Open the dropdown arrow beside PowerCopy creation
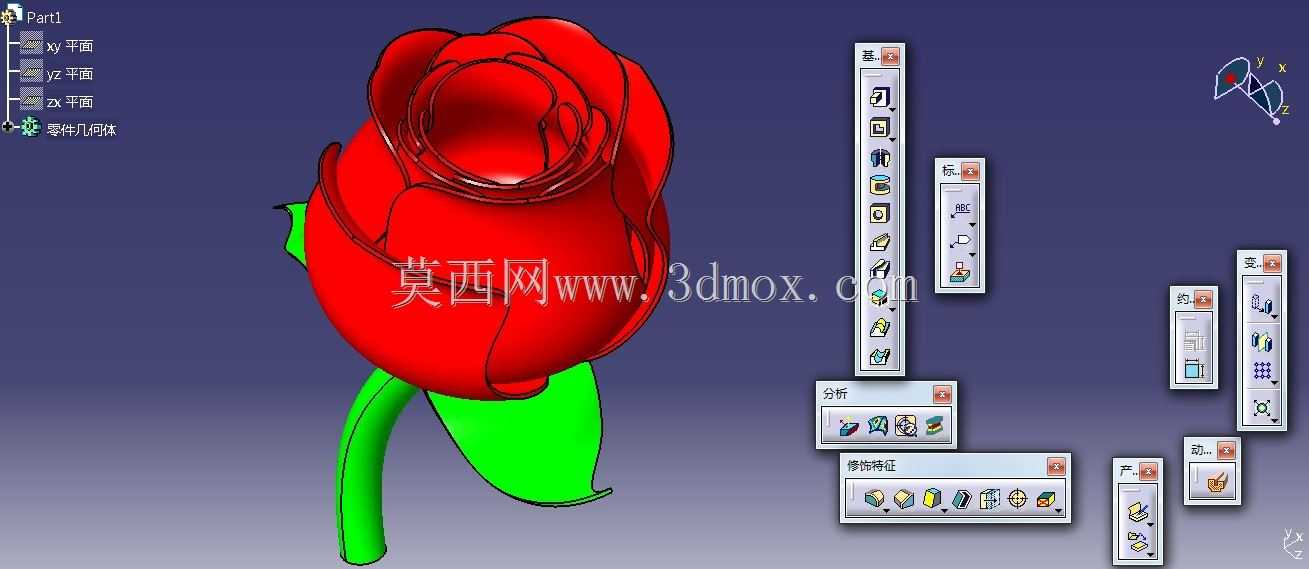Image resolution: width=1309 pixels, height=569 pixels. (x=1150, y=524)
